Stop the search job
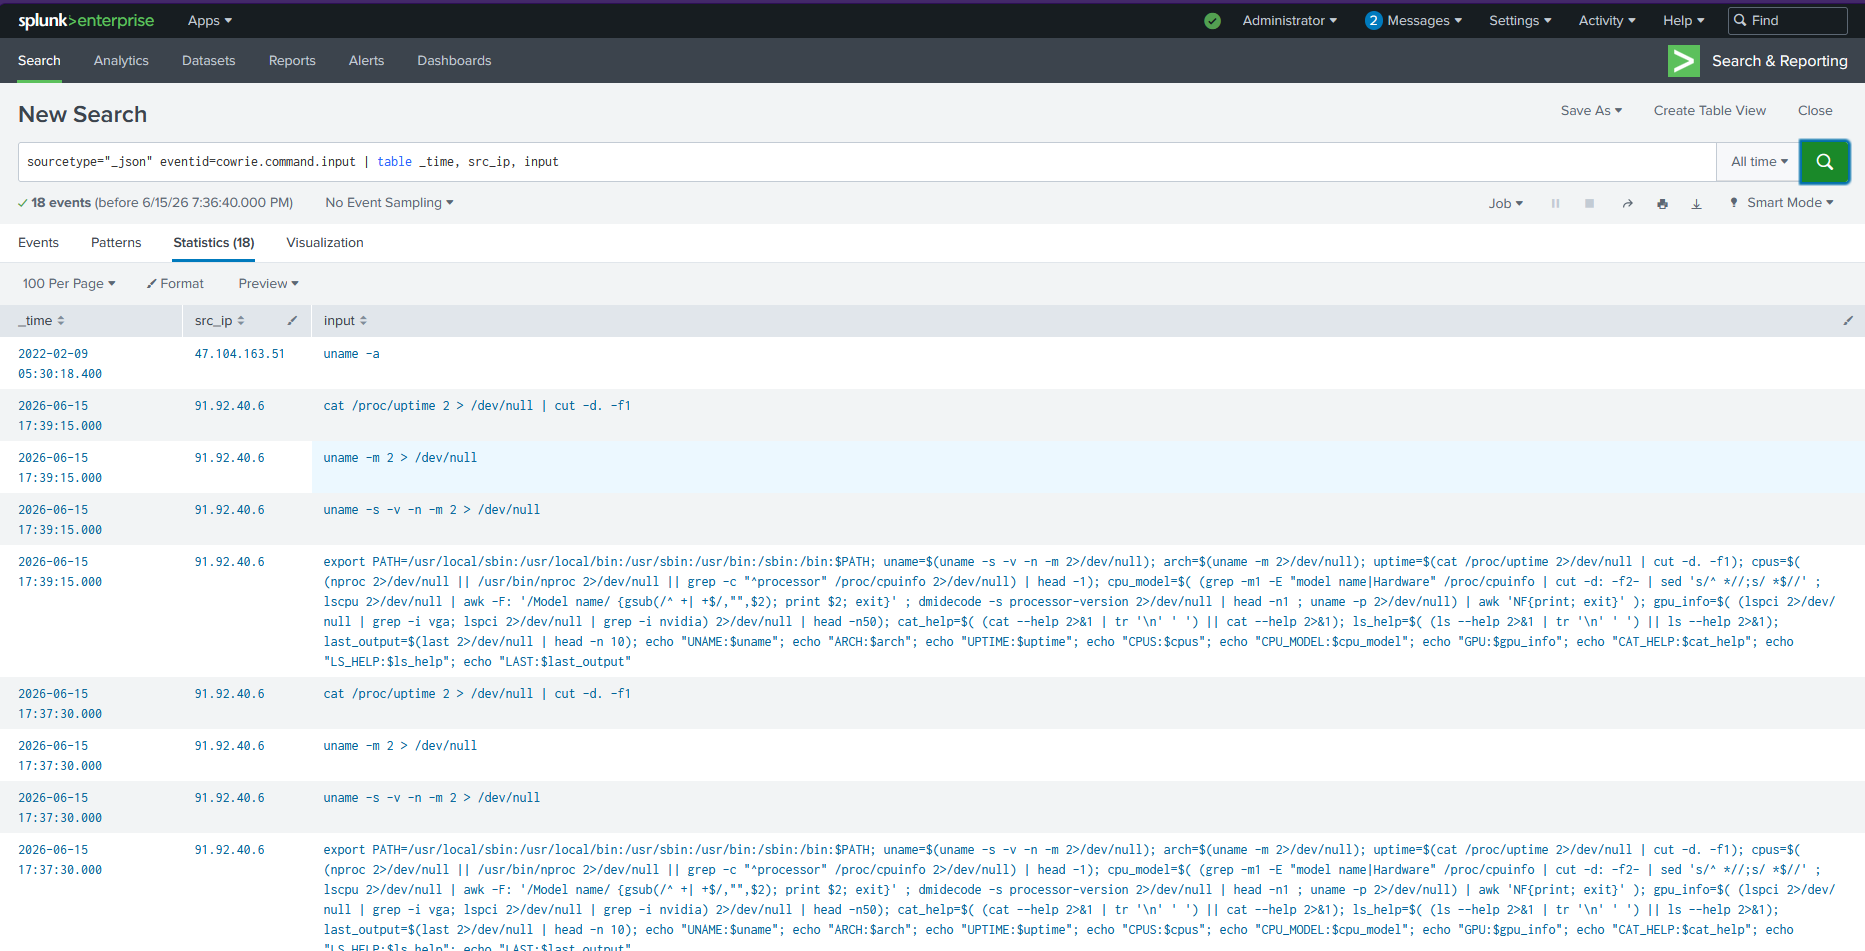1865x951 pixels. [x=1589, y=203]
